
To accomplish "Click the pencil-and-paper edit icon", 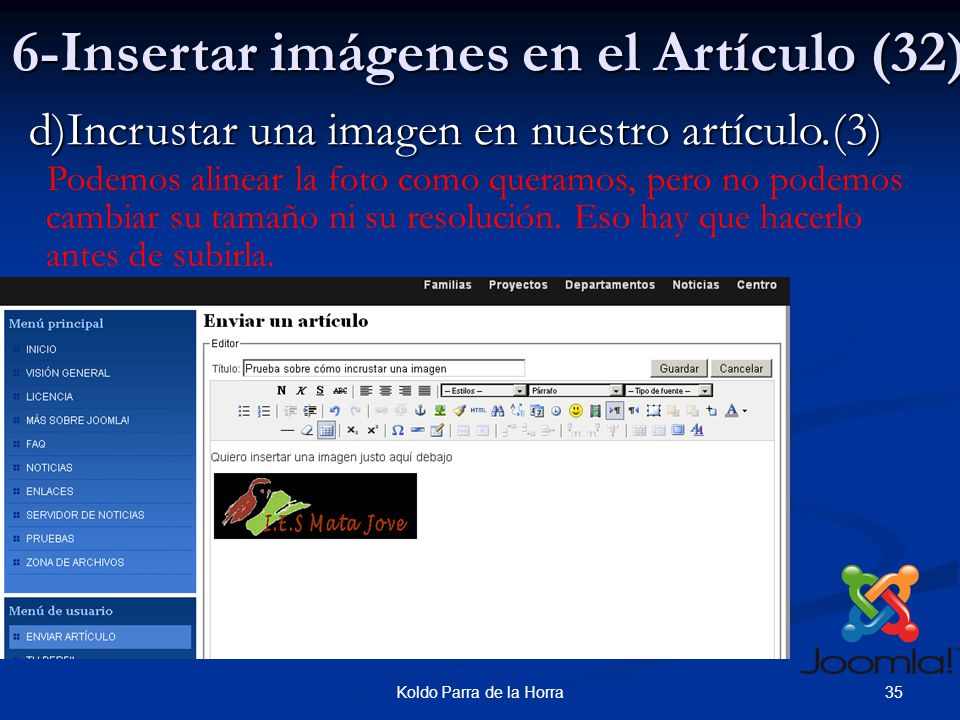I will [437, 430].
